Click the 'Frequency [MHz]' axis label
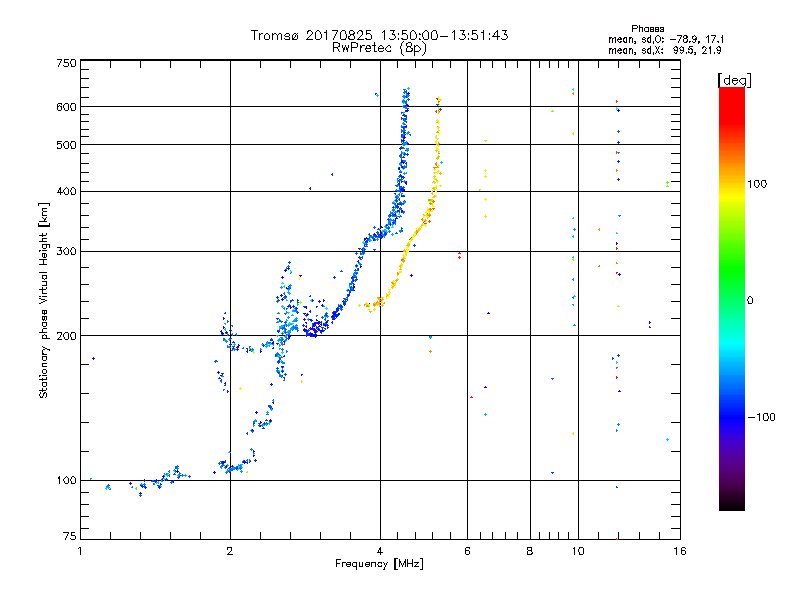This screenshot has width=800, height=600. tap(379, 564)
